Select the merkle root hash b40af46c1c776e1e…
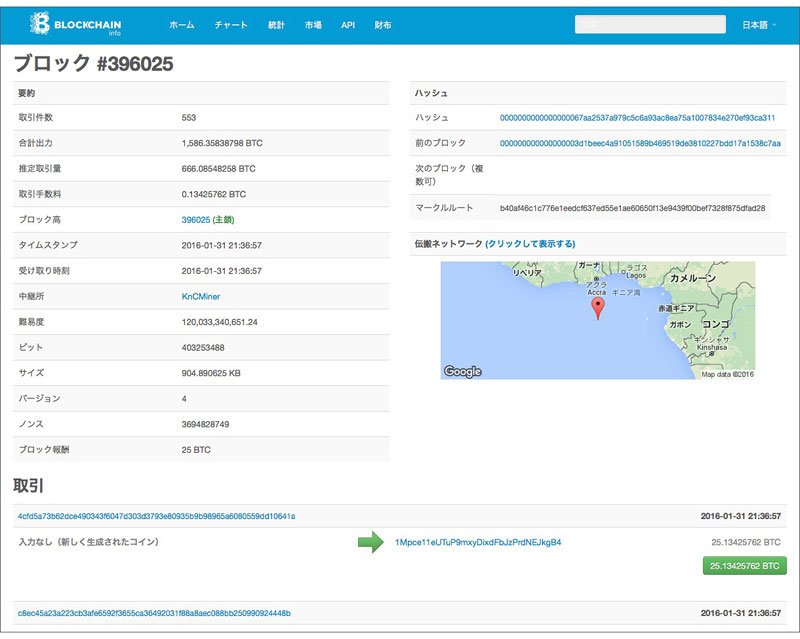Screen dimensions: 800x639 pyautogui.click(x=632, y=208)
